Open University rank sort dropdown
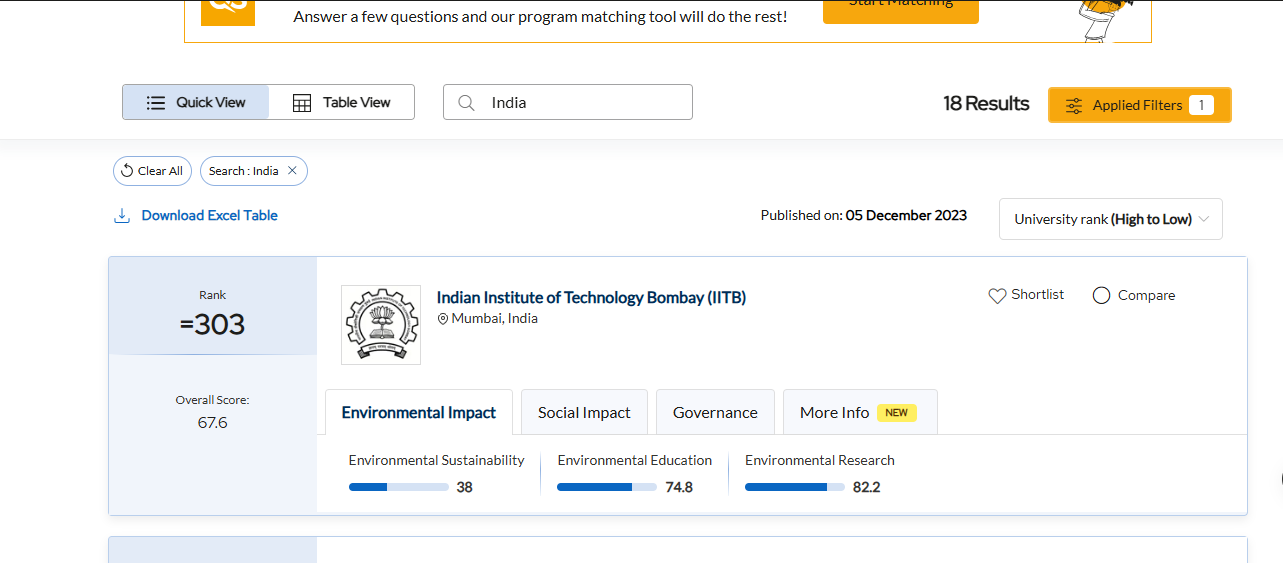 [x=1111, y=219]
